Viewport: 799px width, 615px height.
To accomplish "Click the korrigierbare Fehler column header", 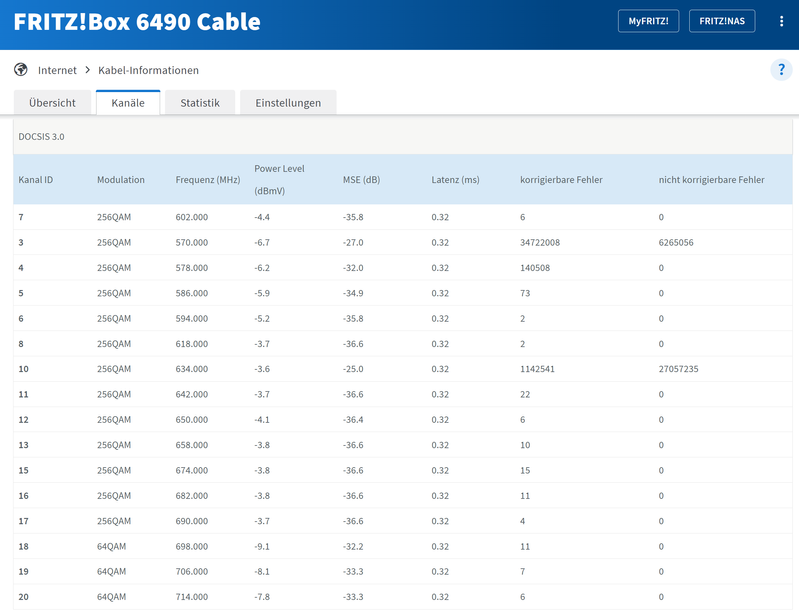I will click(x=575, y=180).
